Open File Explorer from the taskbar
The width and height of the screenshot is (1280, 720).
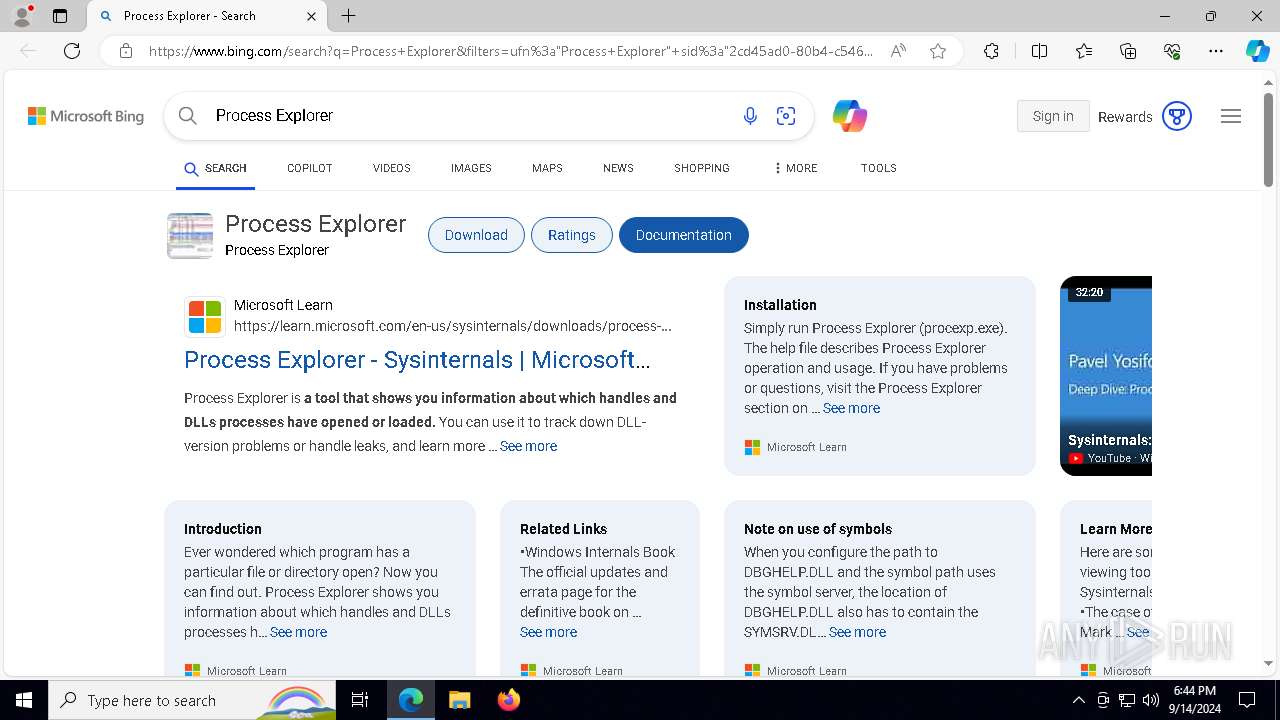(459, 700)
